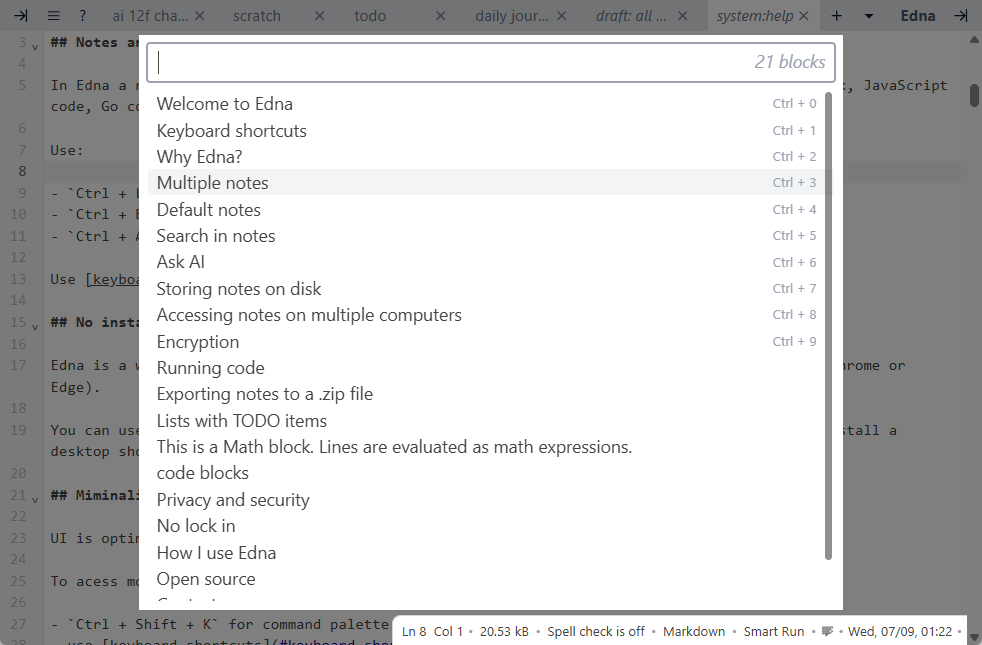Switch to the 'ai 12f cha...' tab
Screen dimensions: 982x645
click(150, 16)
